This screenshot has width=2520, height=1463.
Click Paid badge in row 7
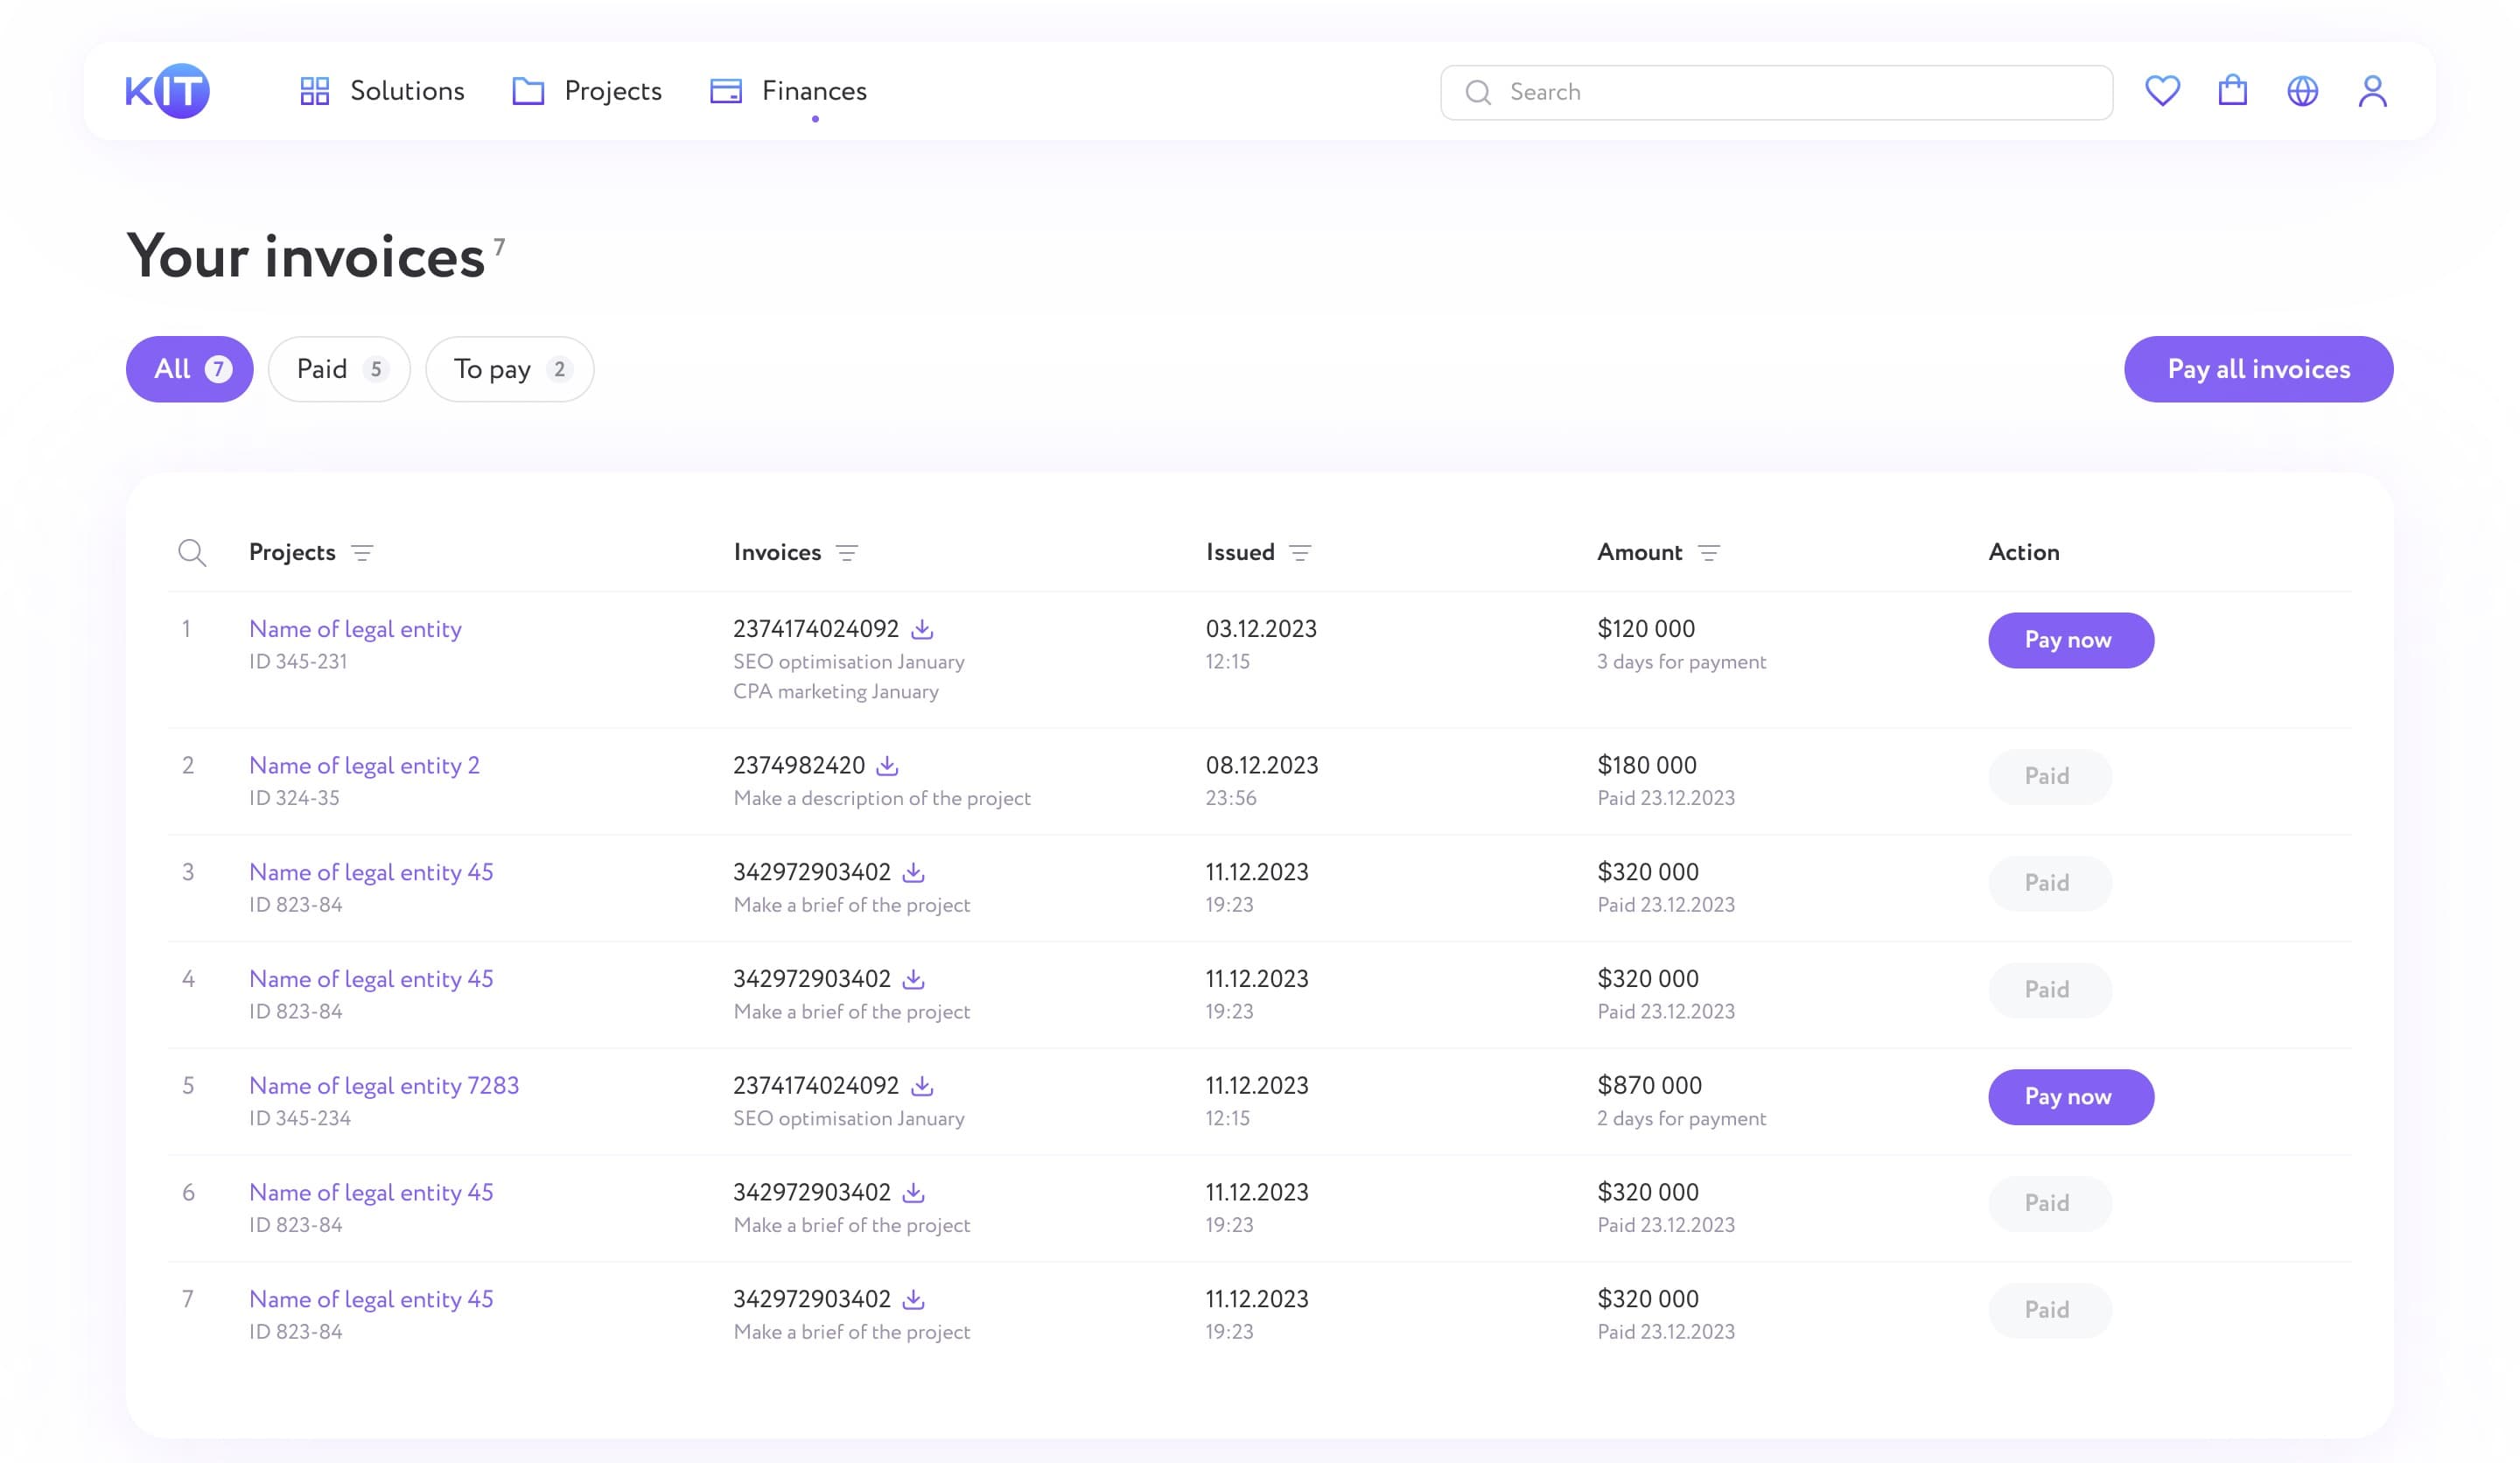pyautogui.click(x=2049, y=1310)
